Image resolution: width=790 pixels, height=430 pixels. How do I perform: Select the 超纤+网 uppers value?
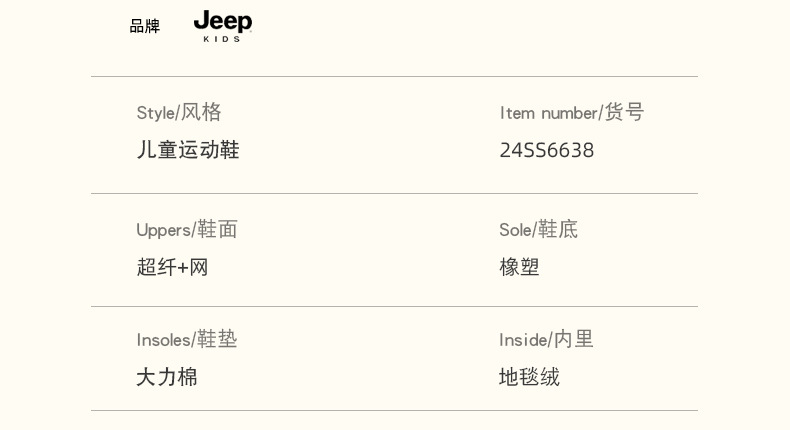[172, 267]
